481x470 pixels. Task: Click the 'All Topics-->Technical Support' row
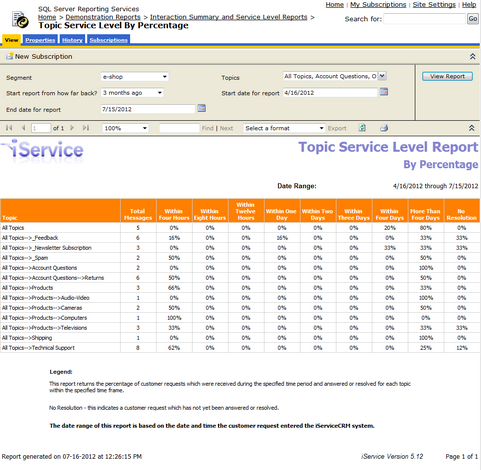[240, 348]
